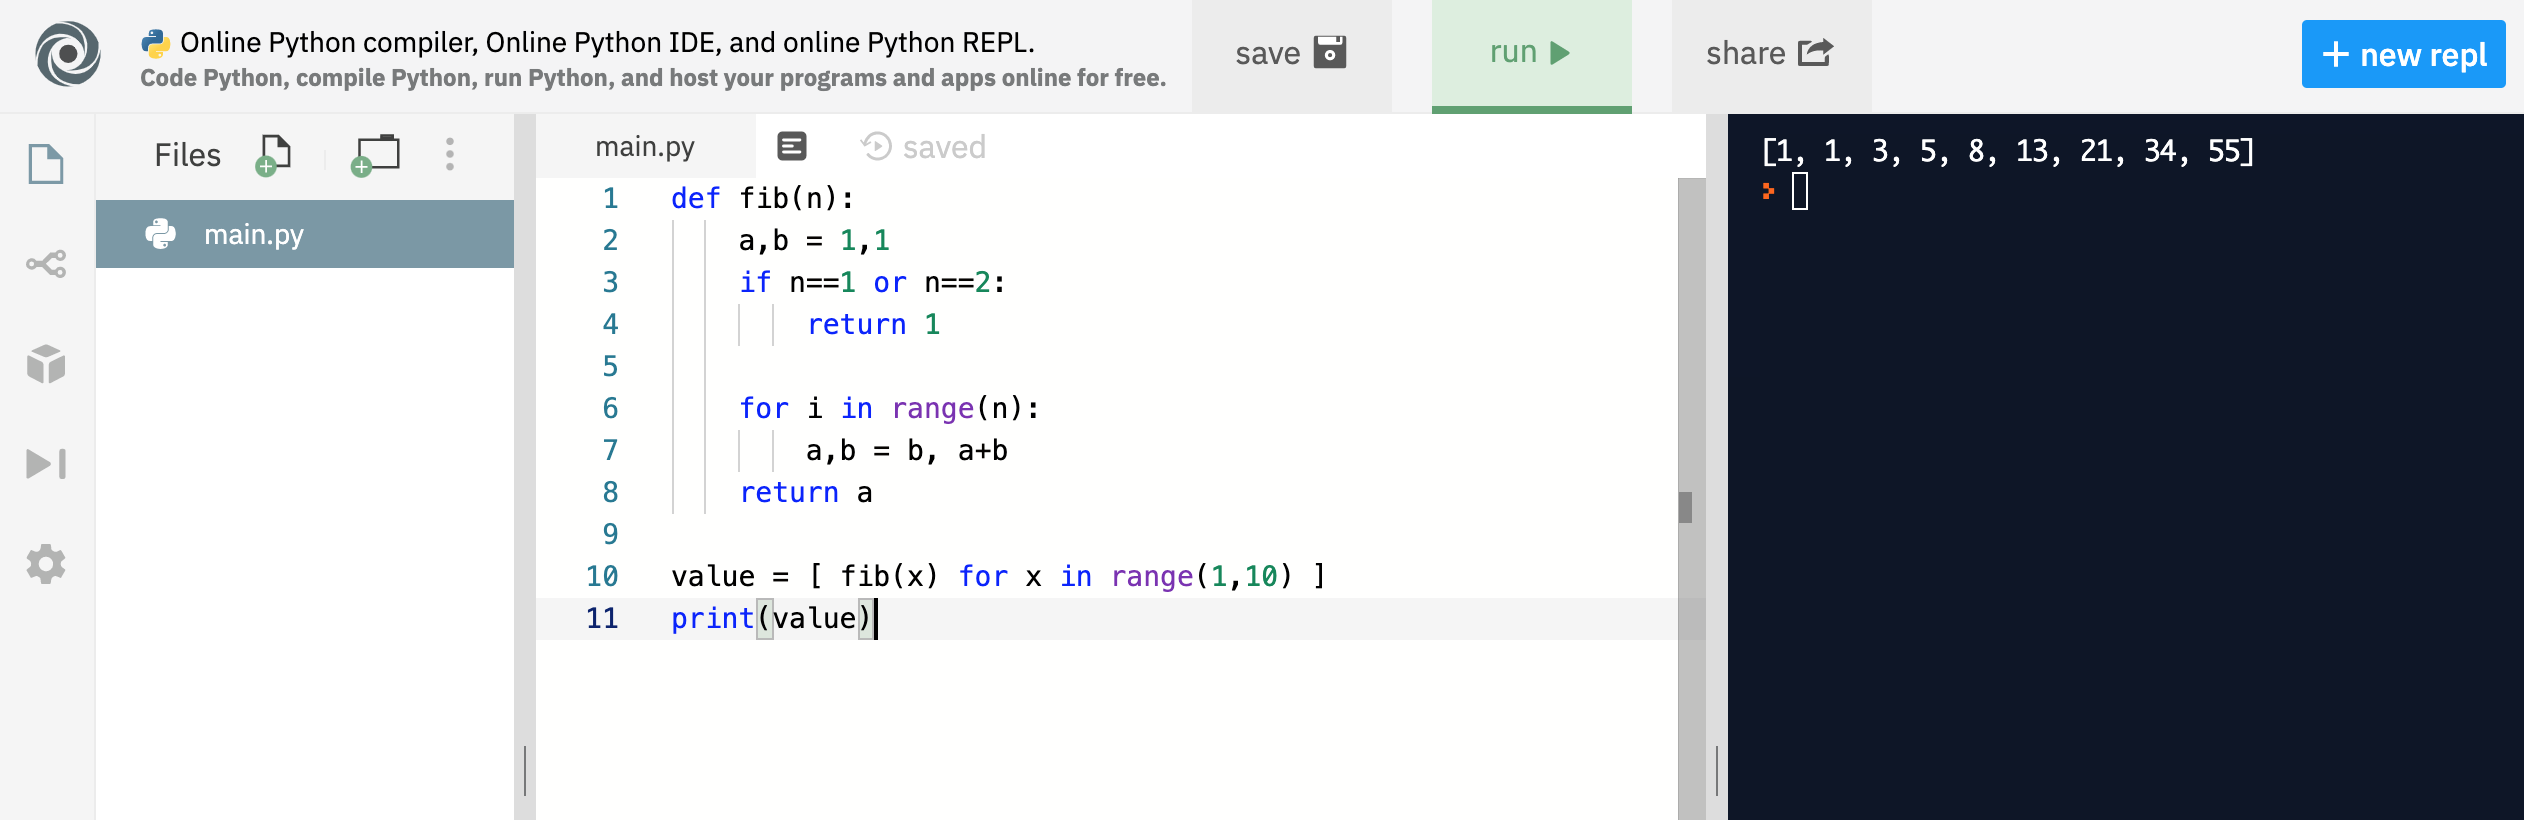Create a new repl
The height and width of the screenshot is (820, 2524).
2403,54
